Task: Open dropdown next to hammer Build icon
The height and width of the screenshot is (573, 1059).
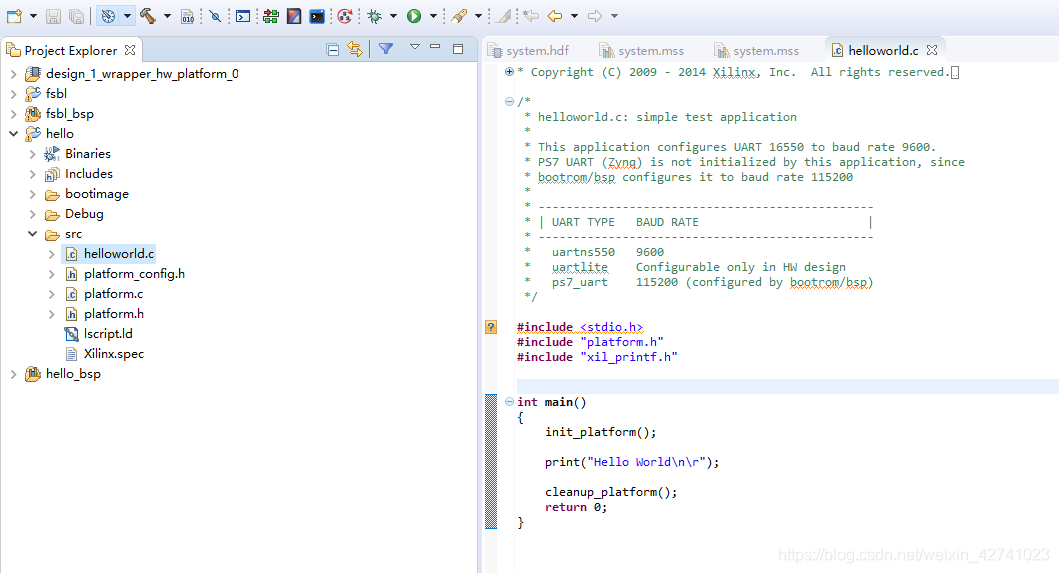Action: click(167, 16)
